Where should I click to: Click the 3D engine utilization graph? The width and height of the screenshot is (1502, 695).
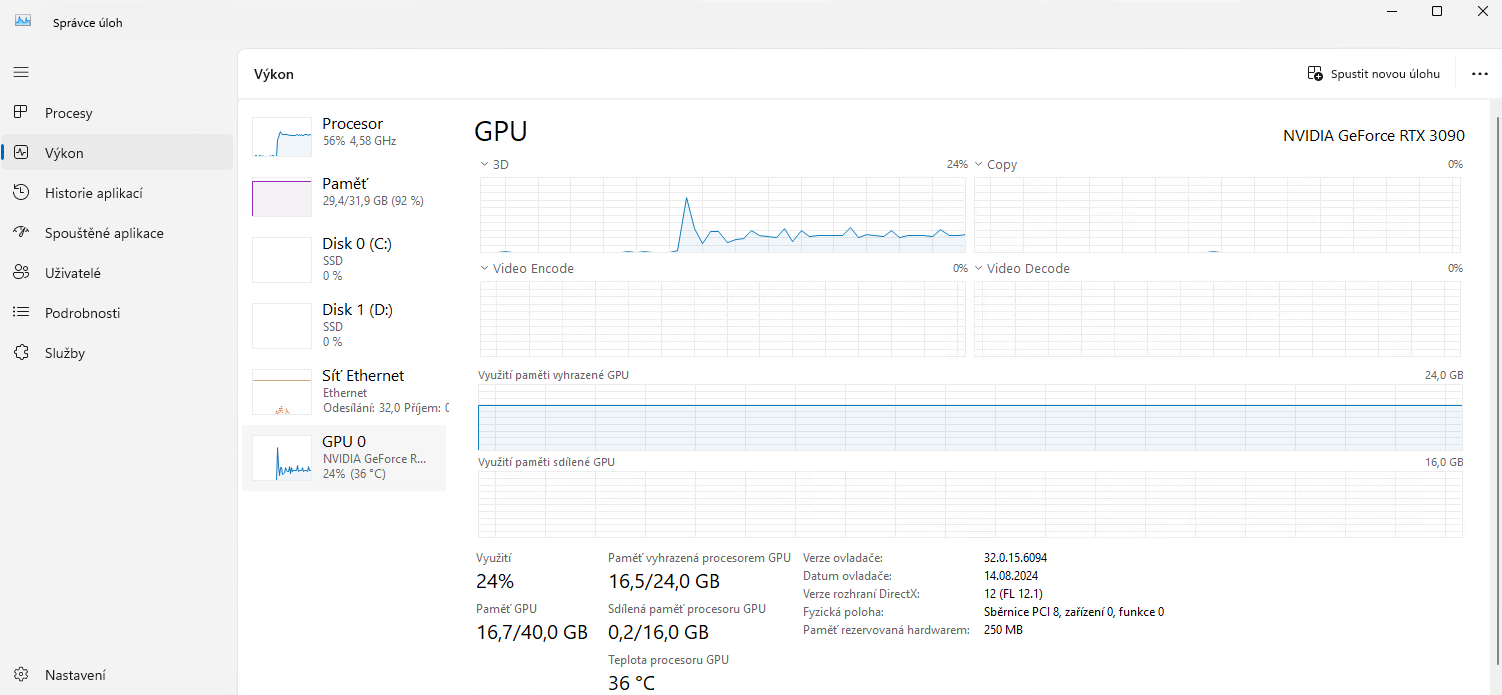[x=723, y=215]
